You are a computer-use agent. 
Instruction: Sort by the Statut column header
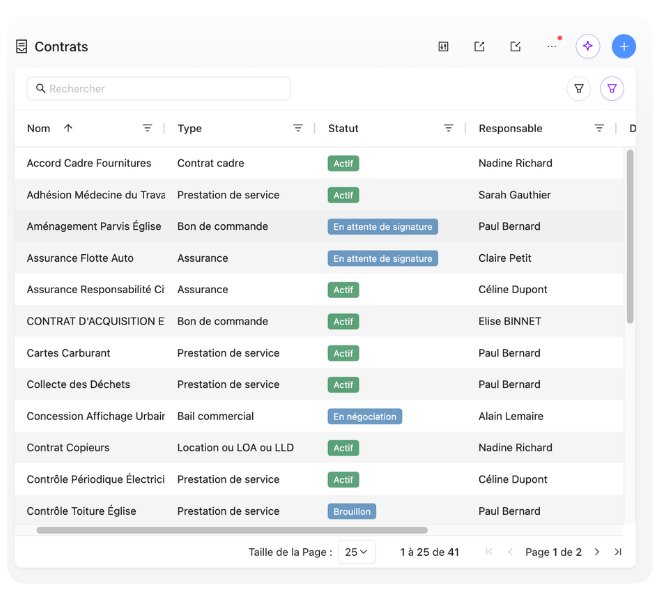(343, 128)
